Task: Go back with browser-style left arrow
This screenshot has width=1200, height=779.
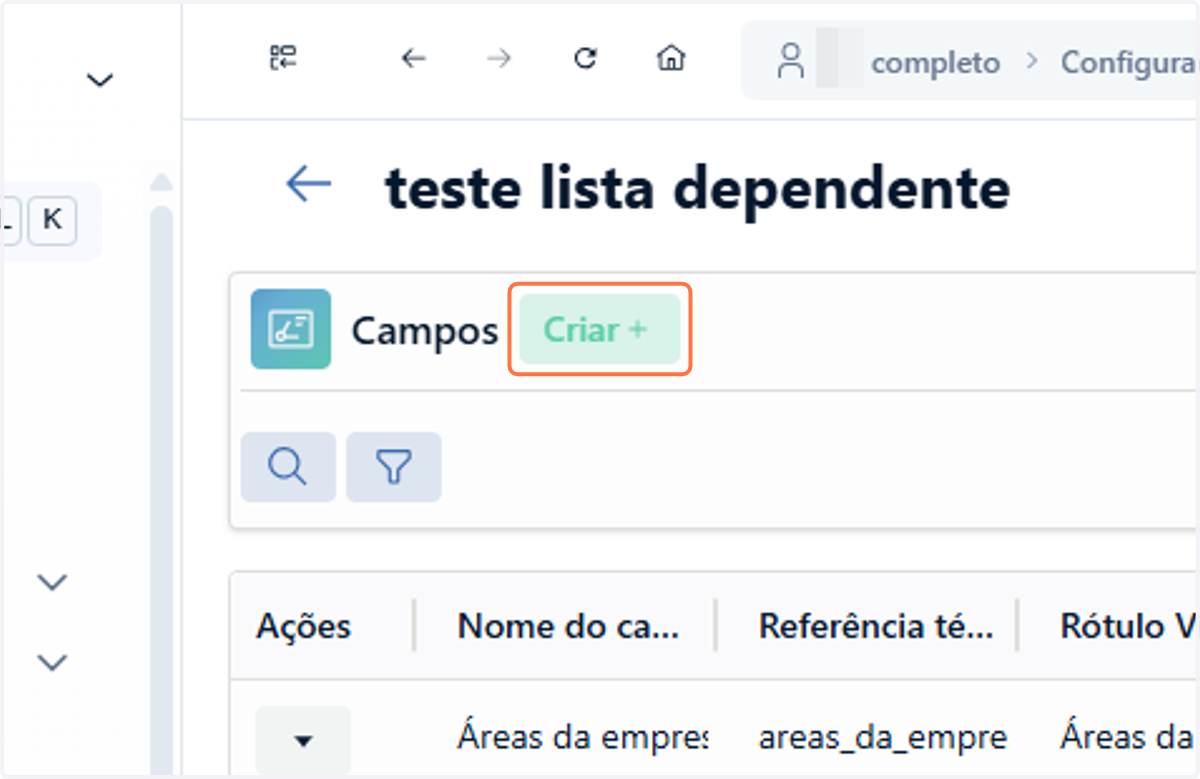Action: [413, 59]
